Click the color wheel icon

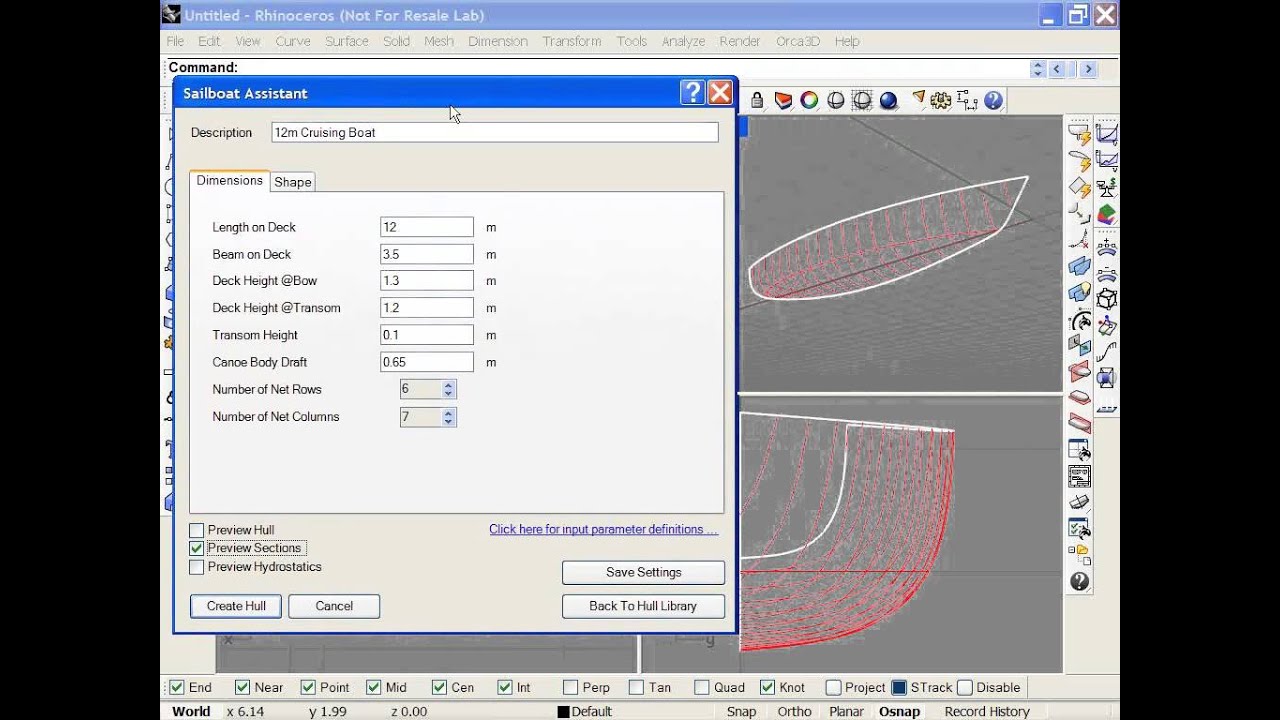(809, 100)
